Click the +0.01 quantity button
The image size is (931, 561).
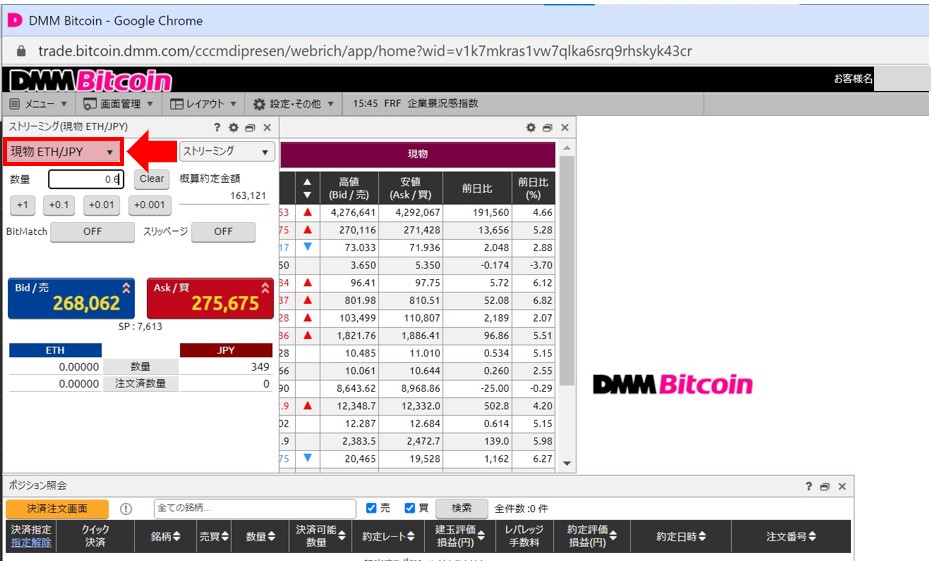(102, 205)
